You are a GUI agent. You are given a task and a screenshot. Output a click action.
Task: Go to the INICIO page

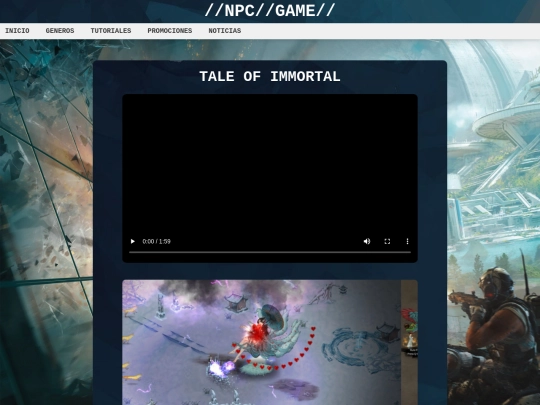17,31
